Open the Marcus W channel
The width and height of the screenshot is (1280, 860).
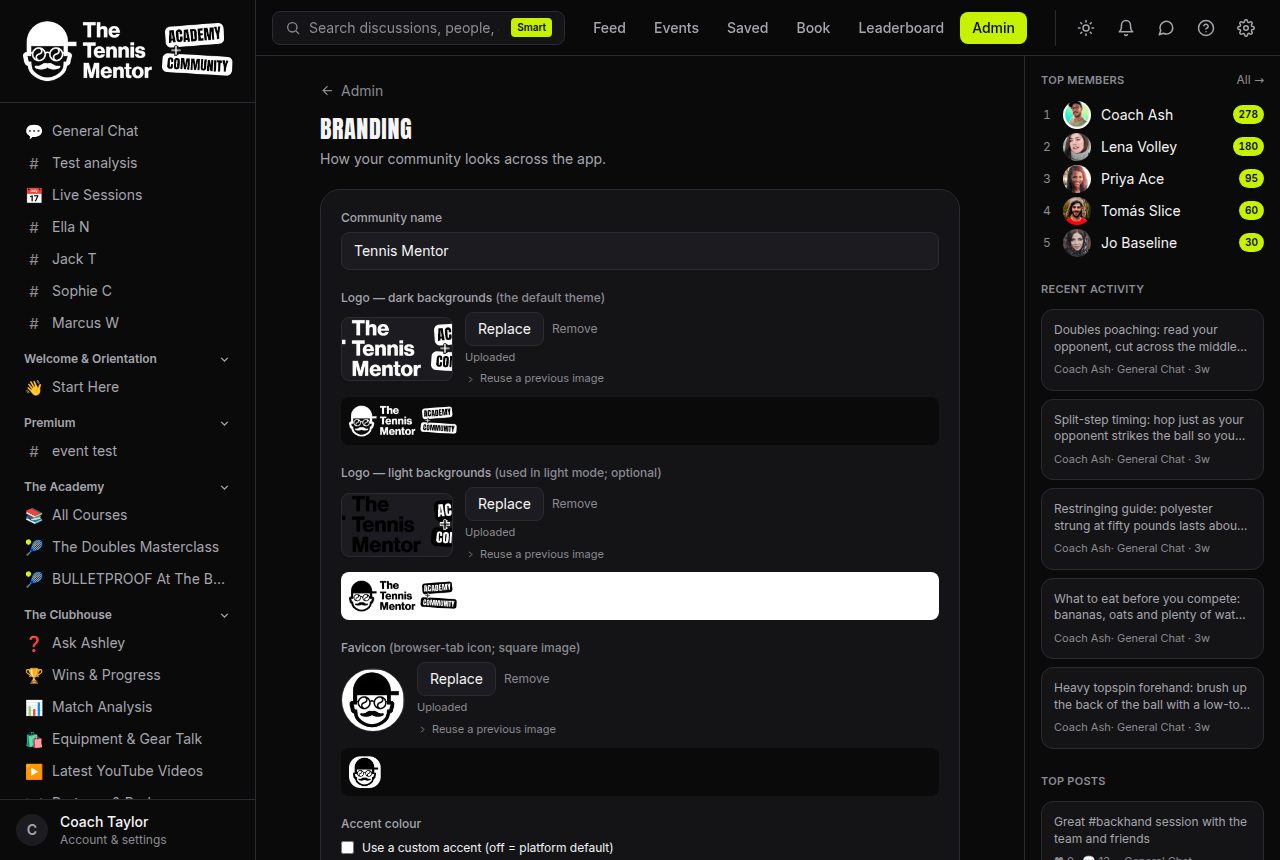click(127, 323)
